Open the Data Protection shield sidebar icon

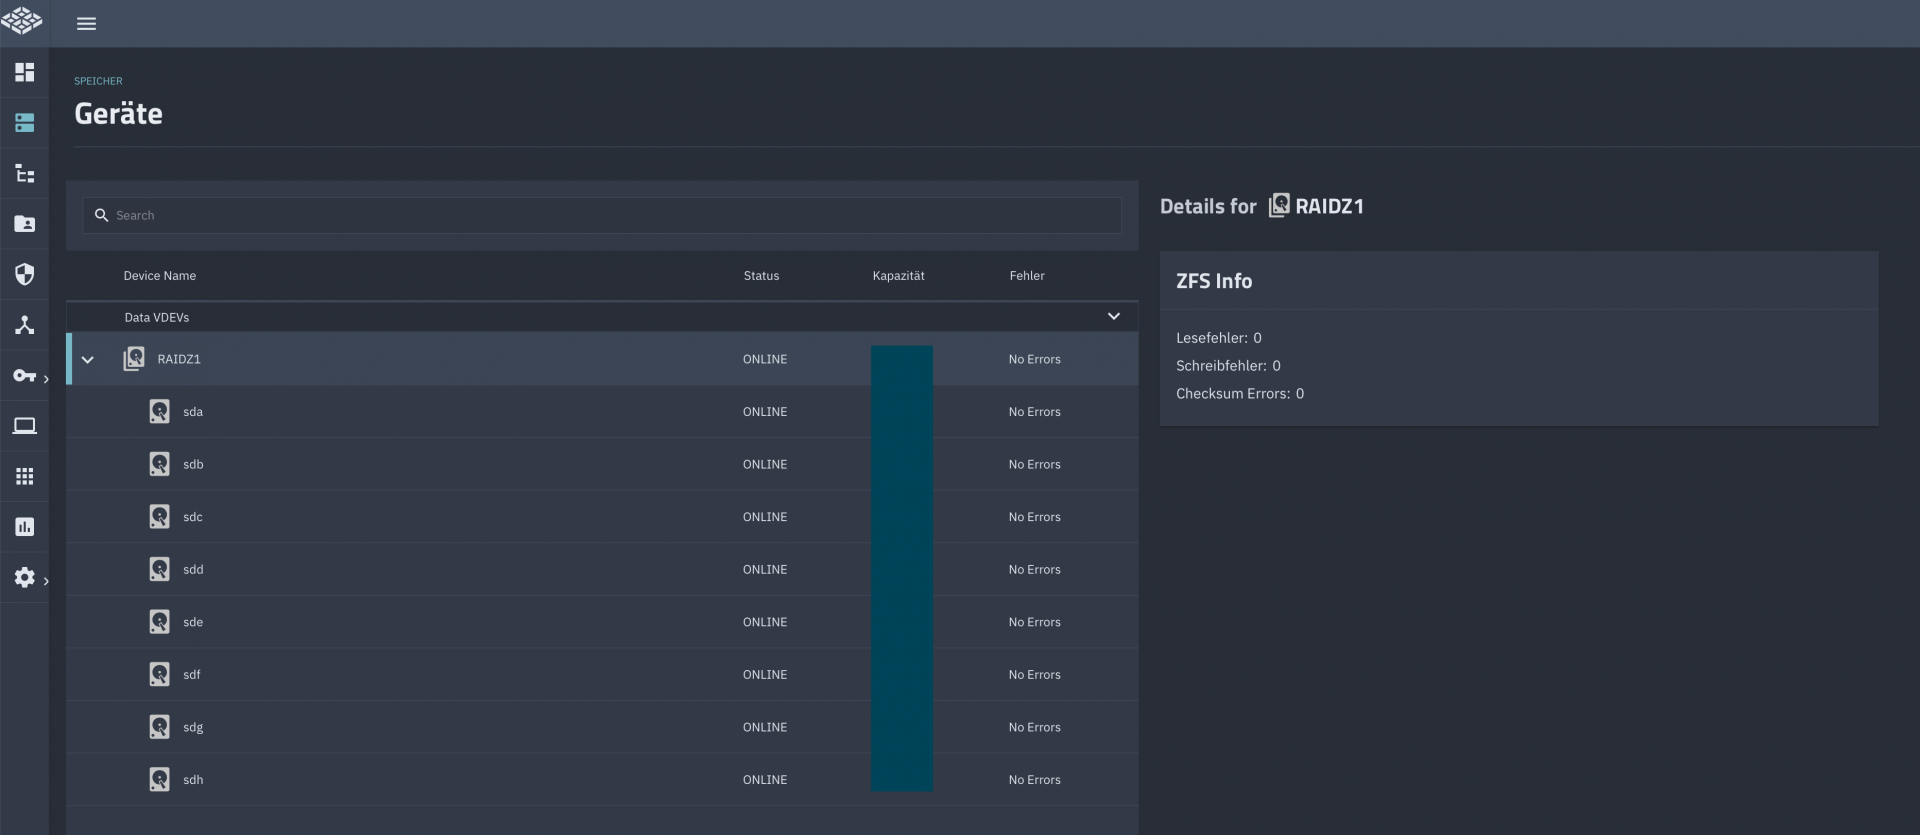(x=25, y=274)
